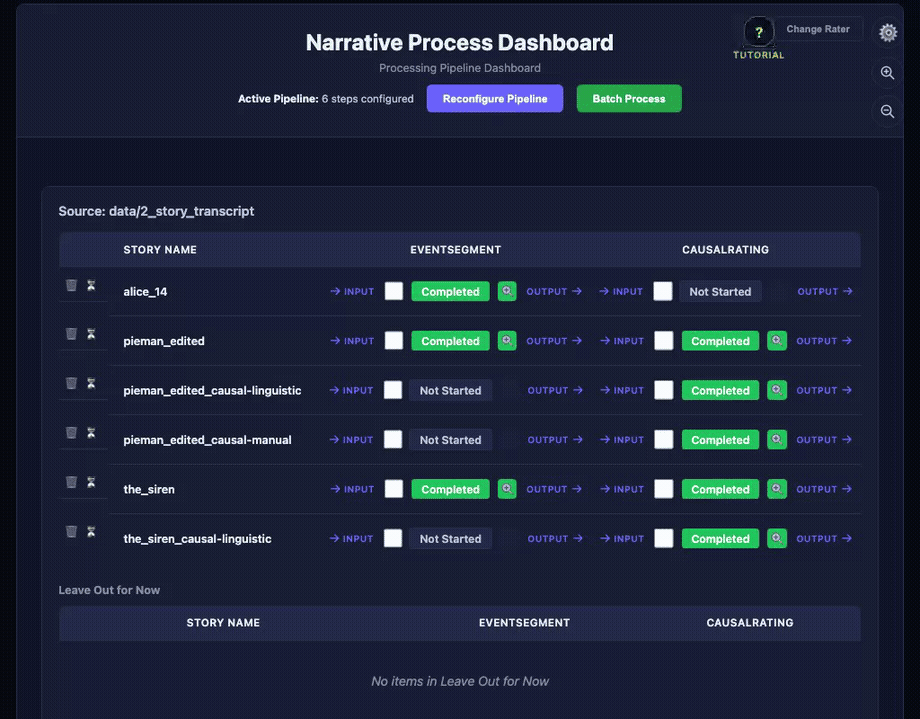Image resolution: width=920 pixels, height=719 pixels.
Task: Click the hourglass icon for pieman_edited_causal-manual
Action: (x=91, y=433)
